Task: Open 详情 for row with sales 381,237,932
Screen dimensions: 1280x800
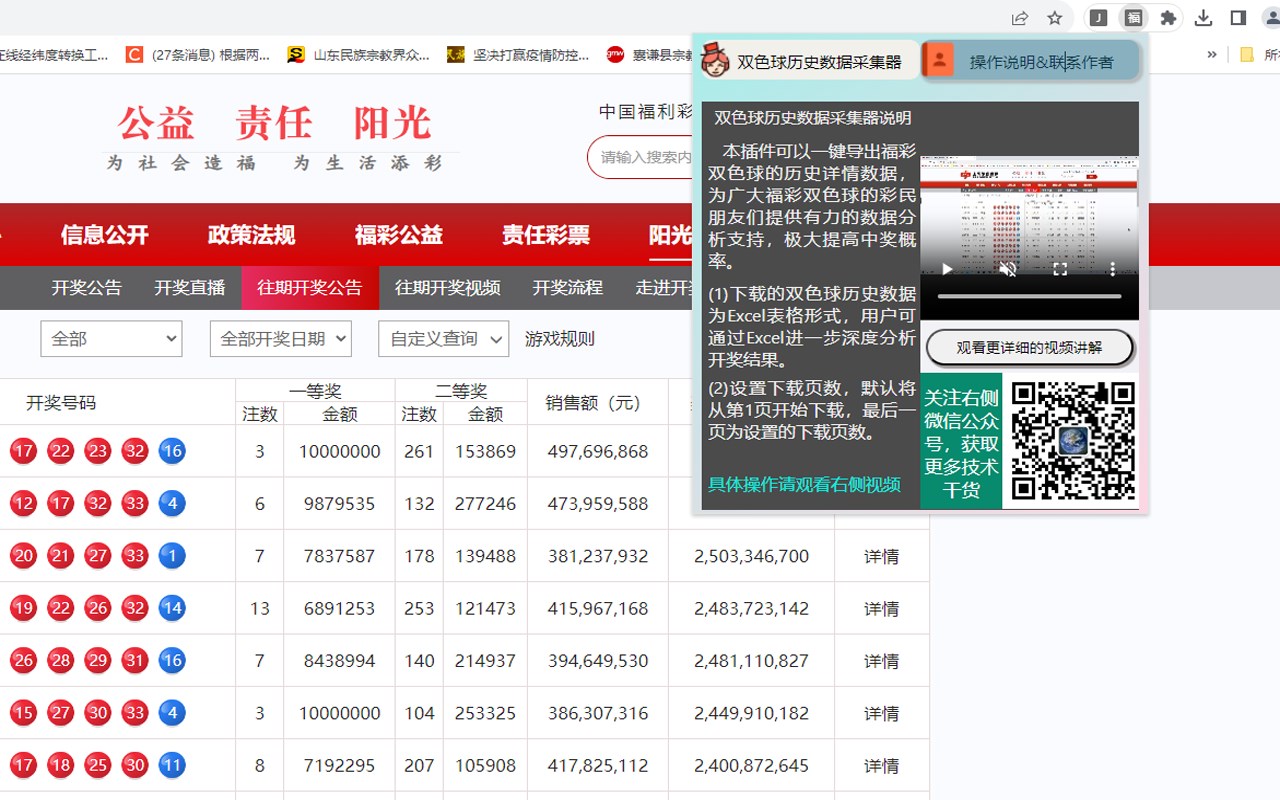Action: [x=881, y=556]
